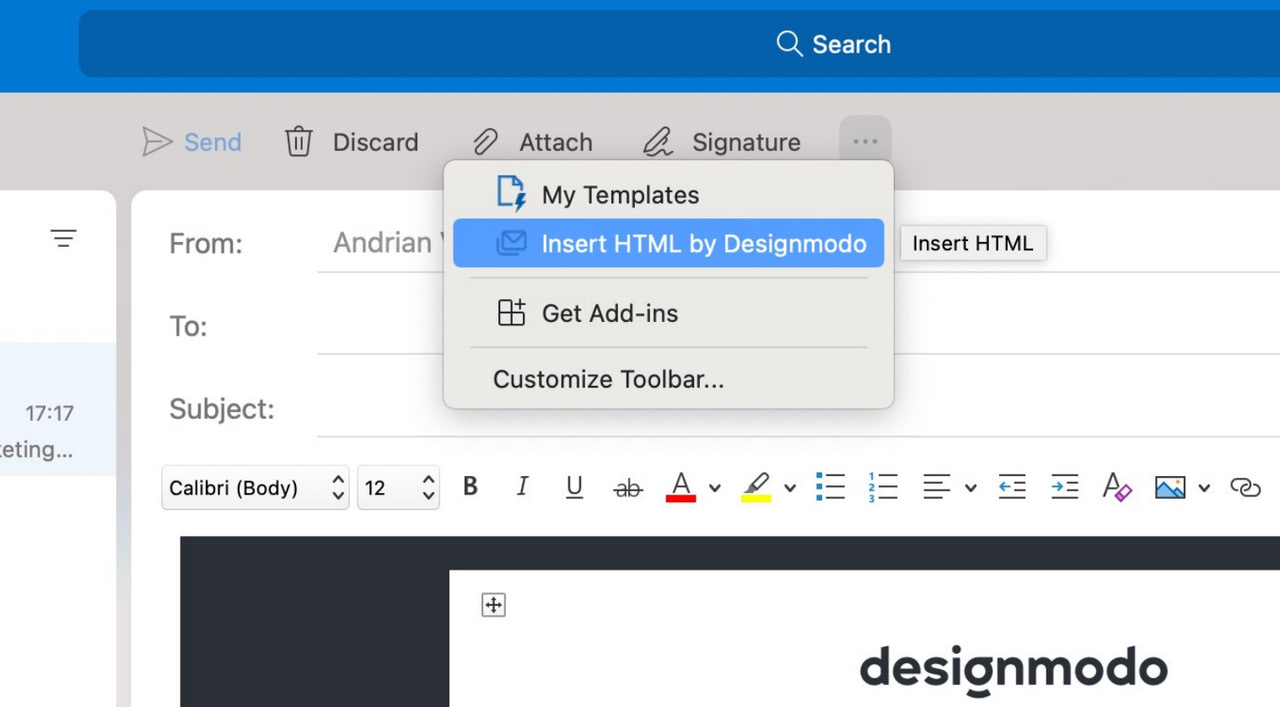This screenshot has width=1280, height=707.
Task: Insert a hyperlink using link icon
Action: pos(1245,487)
